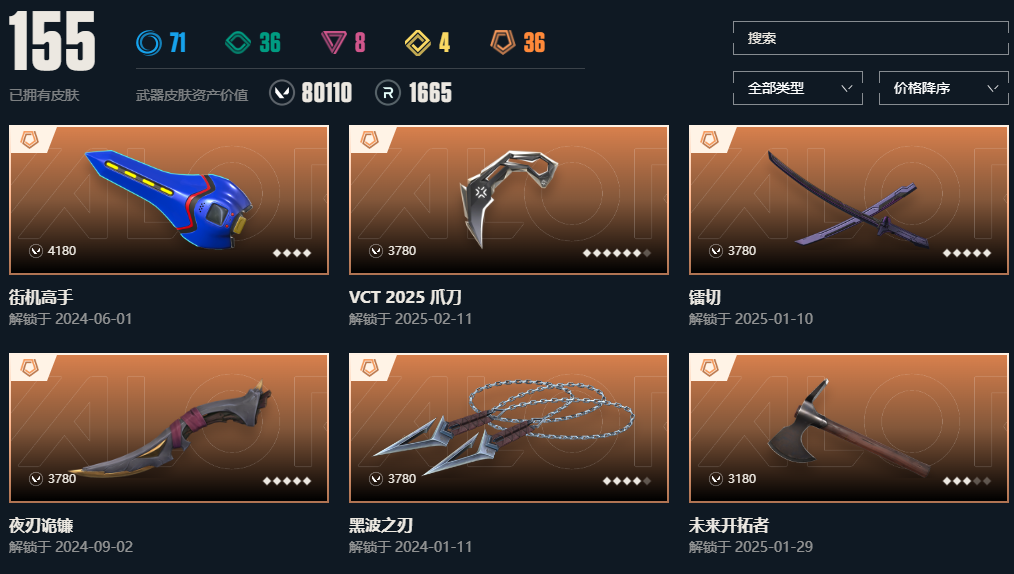Click the orange Ultra tier icon
Image resolution: width=1014 pixels, height=574 pixels.
point(502,43)
